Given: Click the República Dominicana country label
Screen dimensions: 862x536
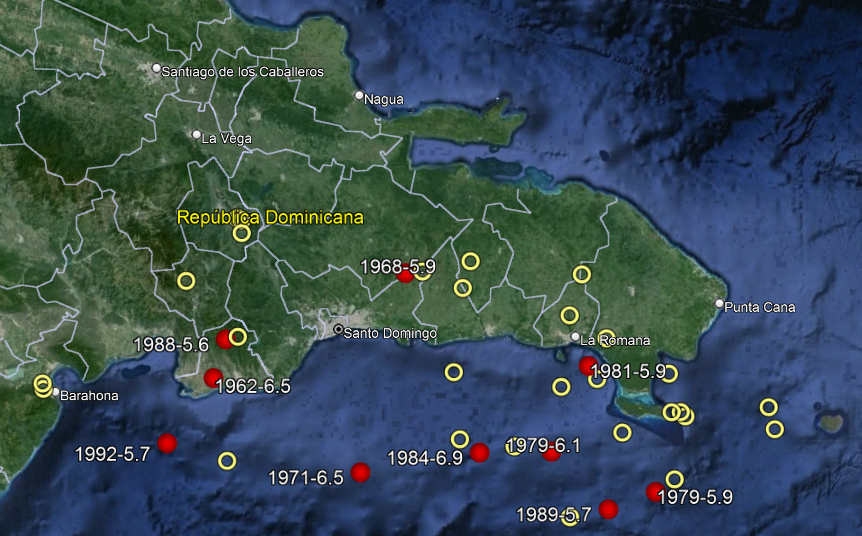Looking at the screenshot, I should (x=270, y=217).
